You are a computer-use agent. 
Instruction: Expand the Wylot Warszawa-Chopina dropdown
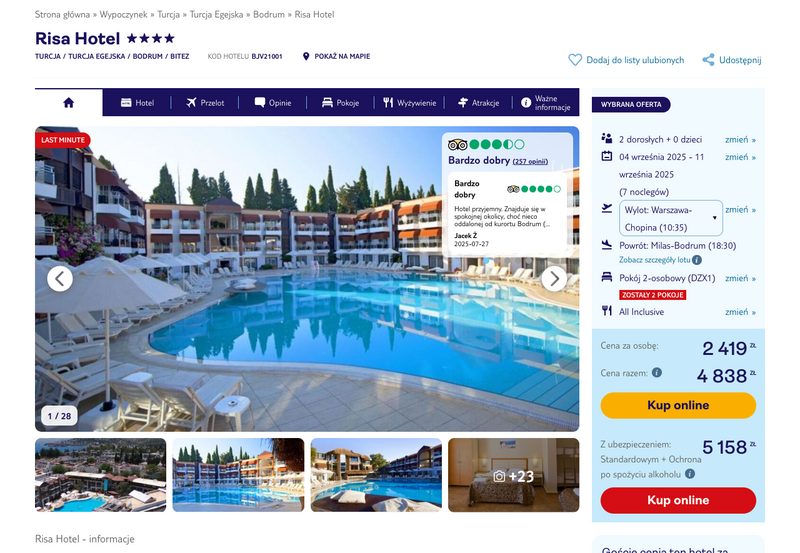(670, 218)
